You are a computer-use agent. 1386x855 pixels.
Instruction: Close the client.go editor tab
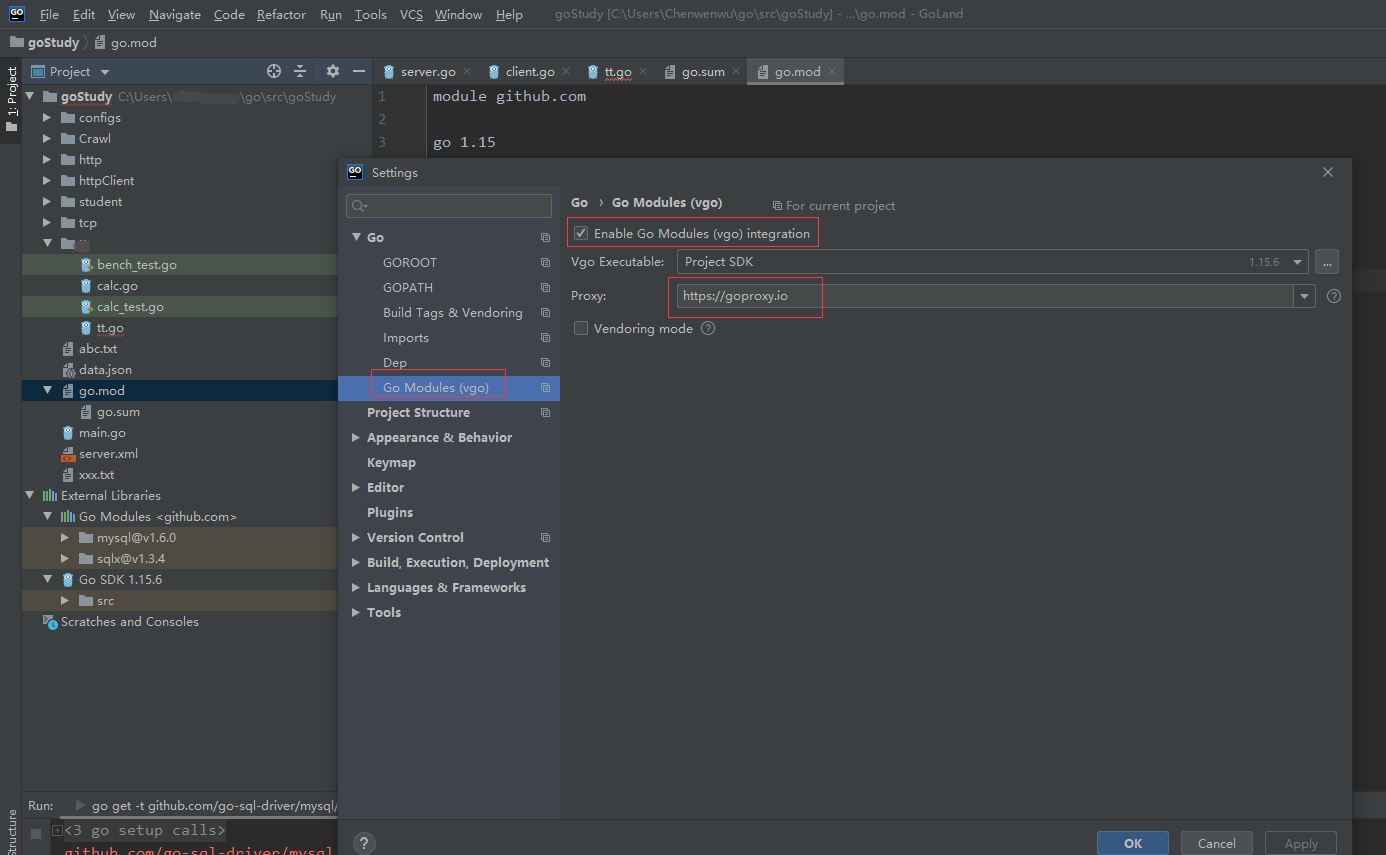(x=566, y=71)
